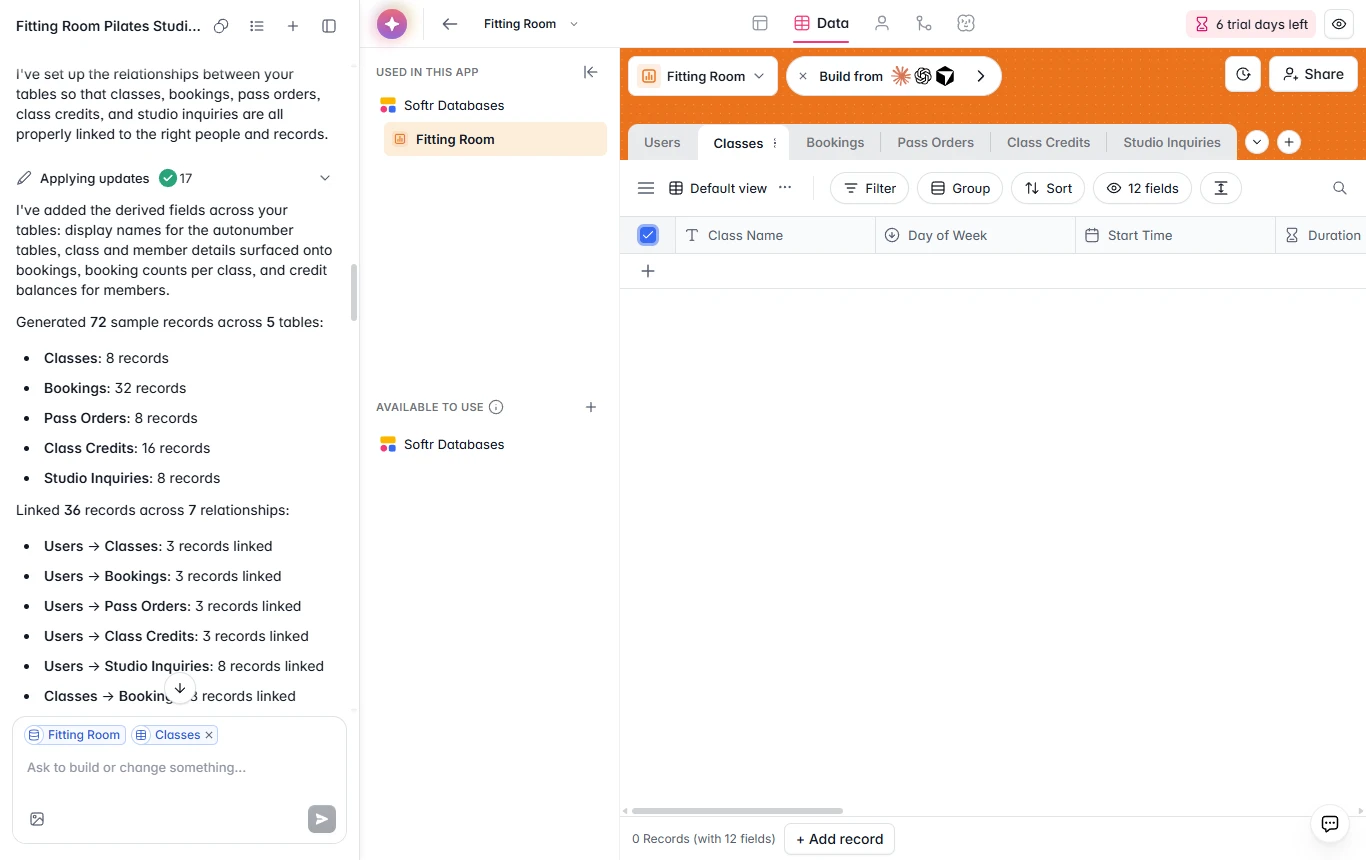This screenshot has height=860, width=1366.
Task: Expand more tables dropdown arrow
Action: click(1257, 142)
